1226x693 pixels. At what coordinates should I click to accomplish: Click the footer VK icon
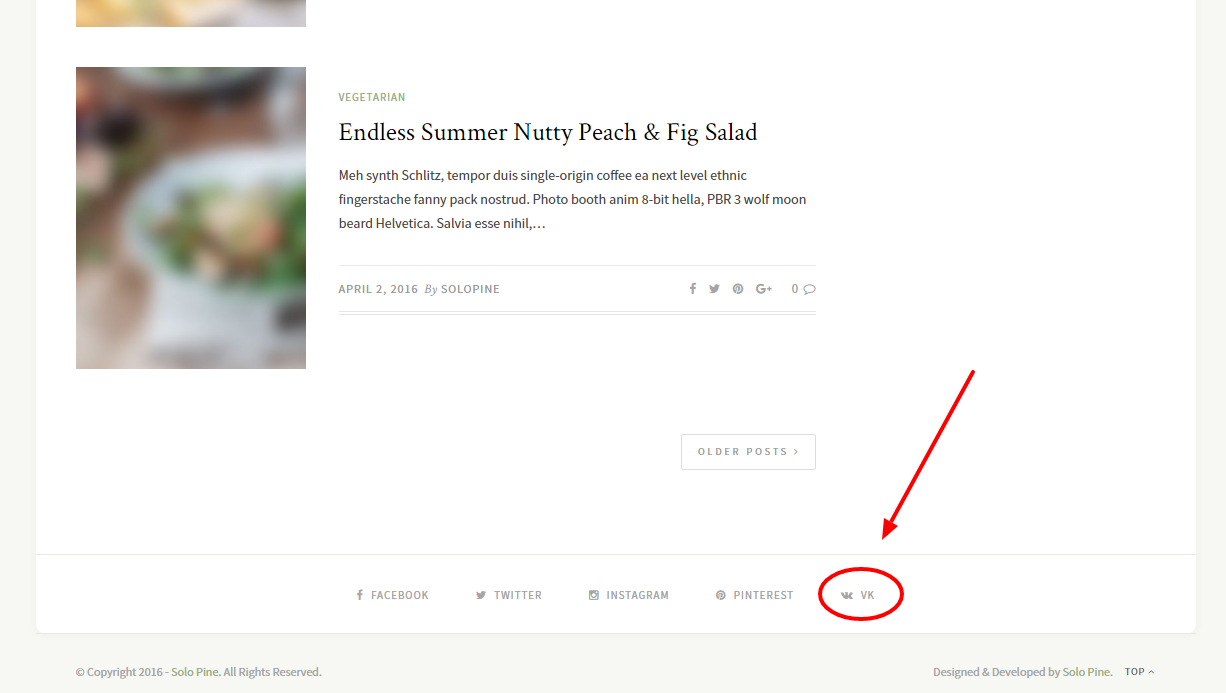(x=847, y=595)
